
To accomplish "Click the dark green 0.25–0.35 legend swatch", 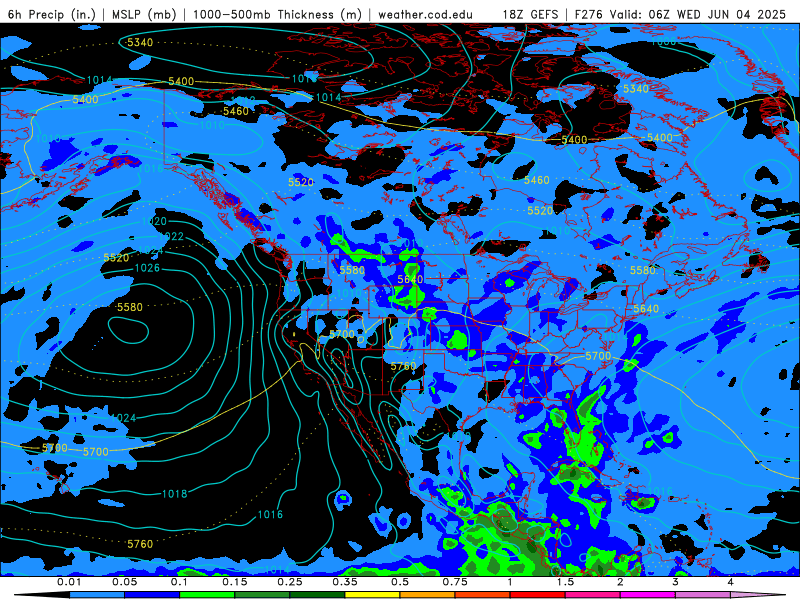I will (317, 595).
